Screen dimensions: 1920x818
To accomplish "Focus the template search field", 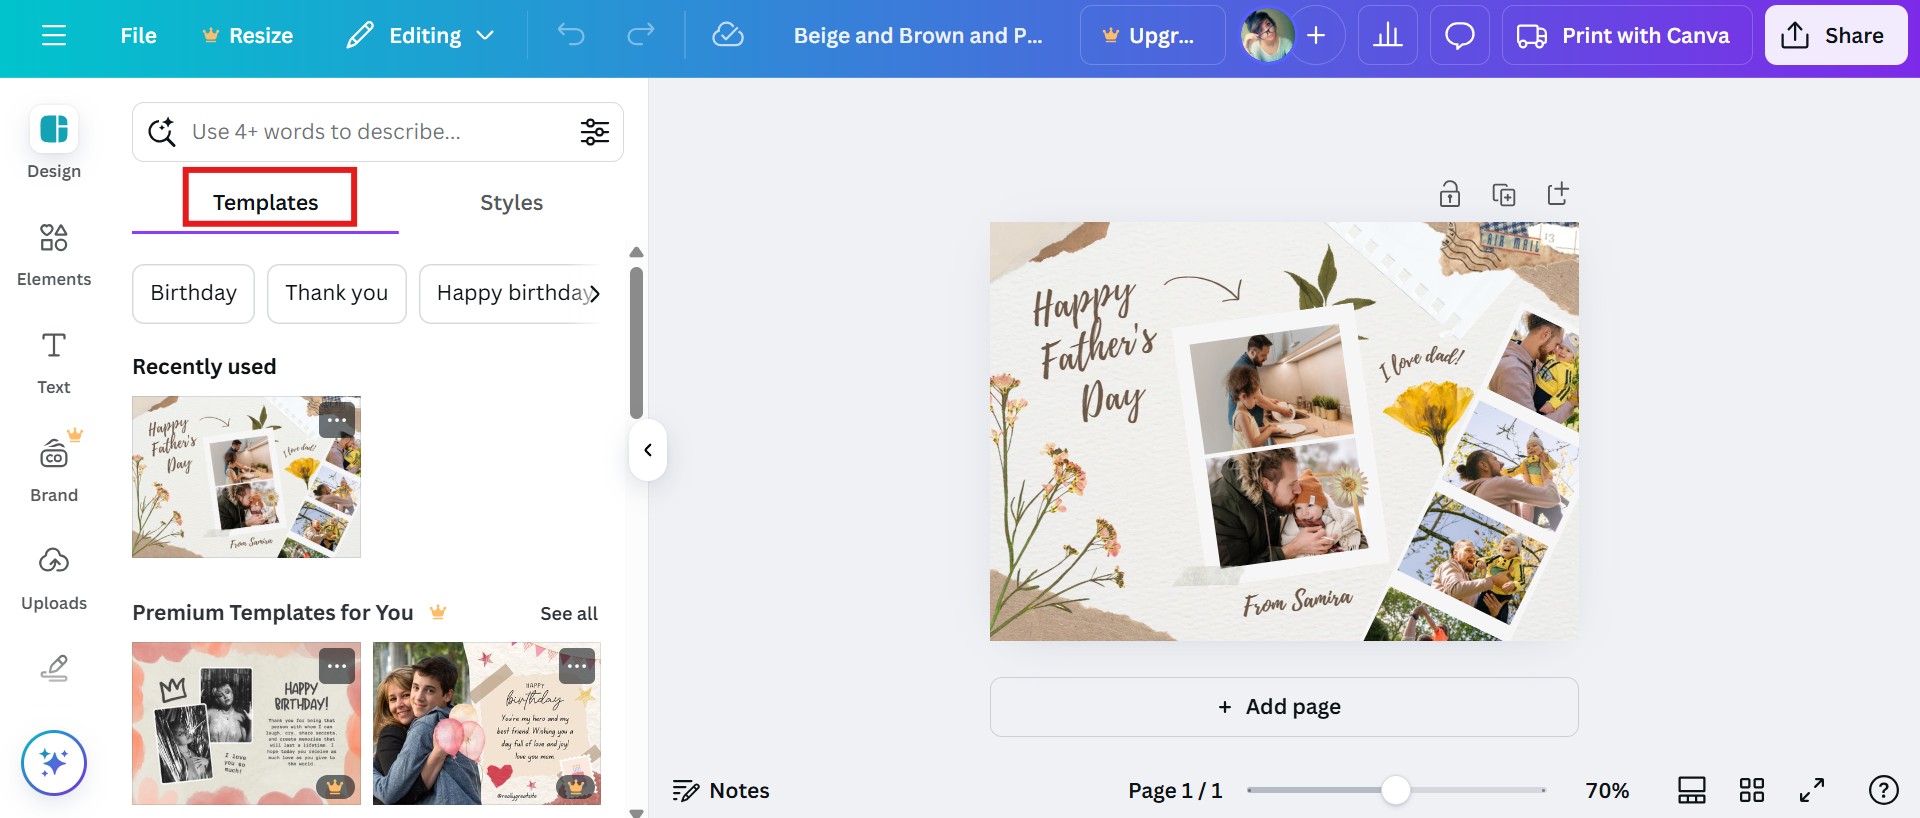I will tap(378, 132).
